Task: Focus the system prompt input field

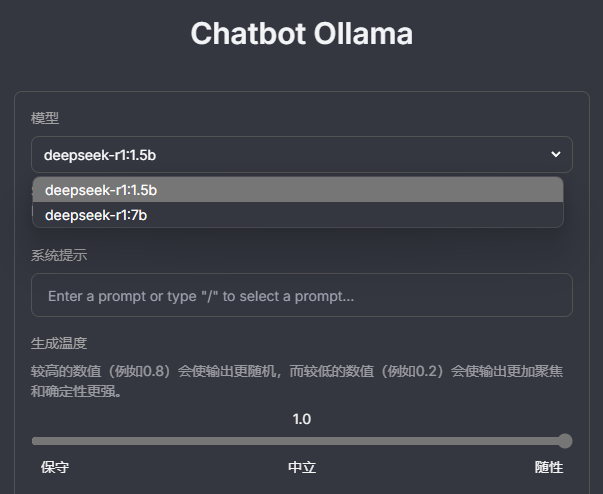Action: (301, 296)
